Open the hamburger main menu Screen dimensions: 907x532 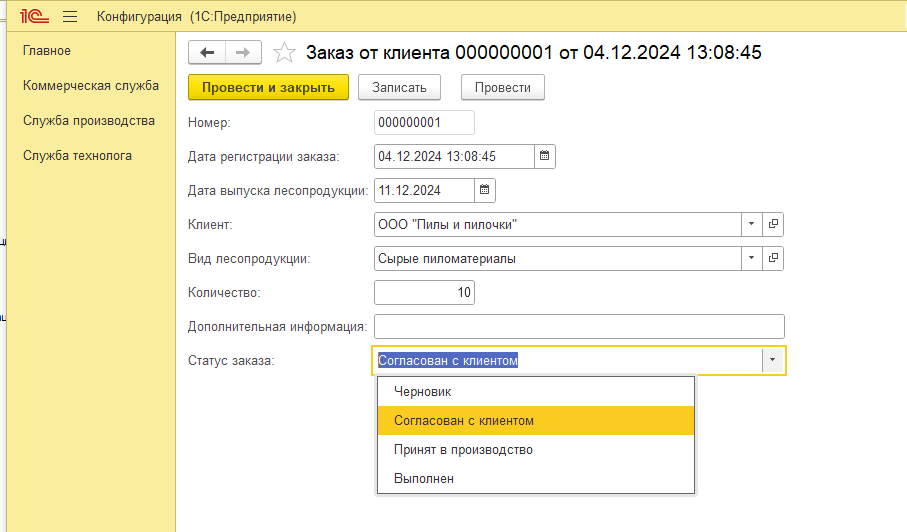click(70, 17)
